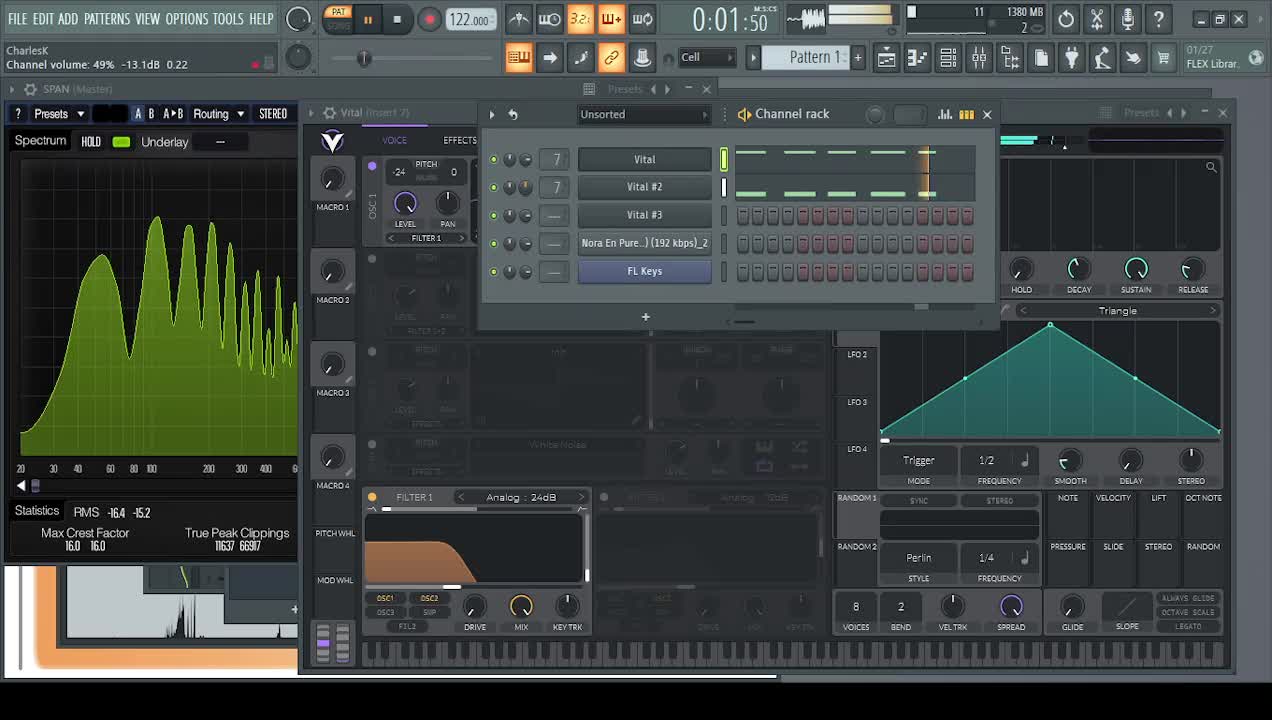Select the FL Keys channel button
This screenshot has width=1272, height=720.
[644, 271]
